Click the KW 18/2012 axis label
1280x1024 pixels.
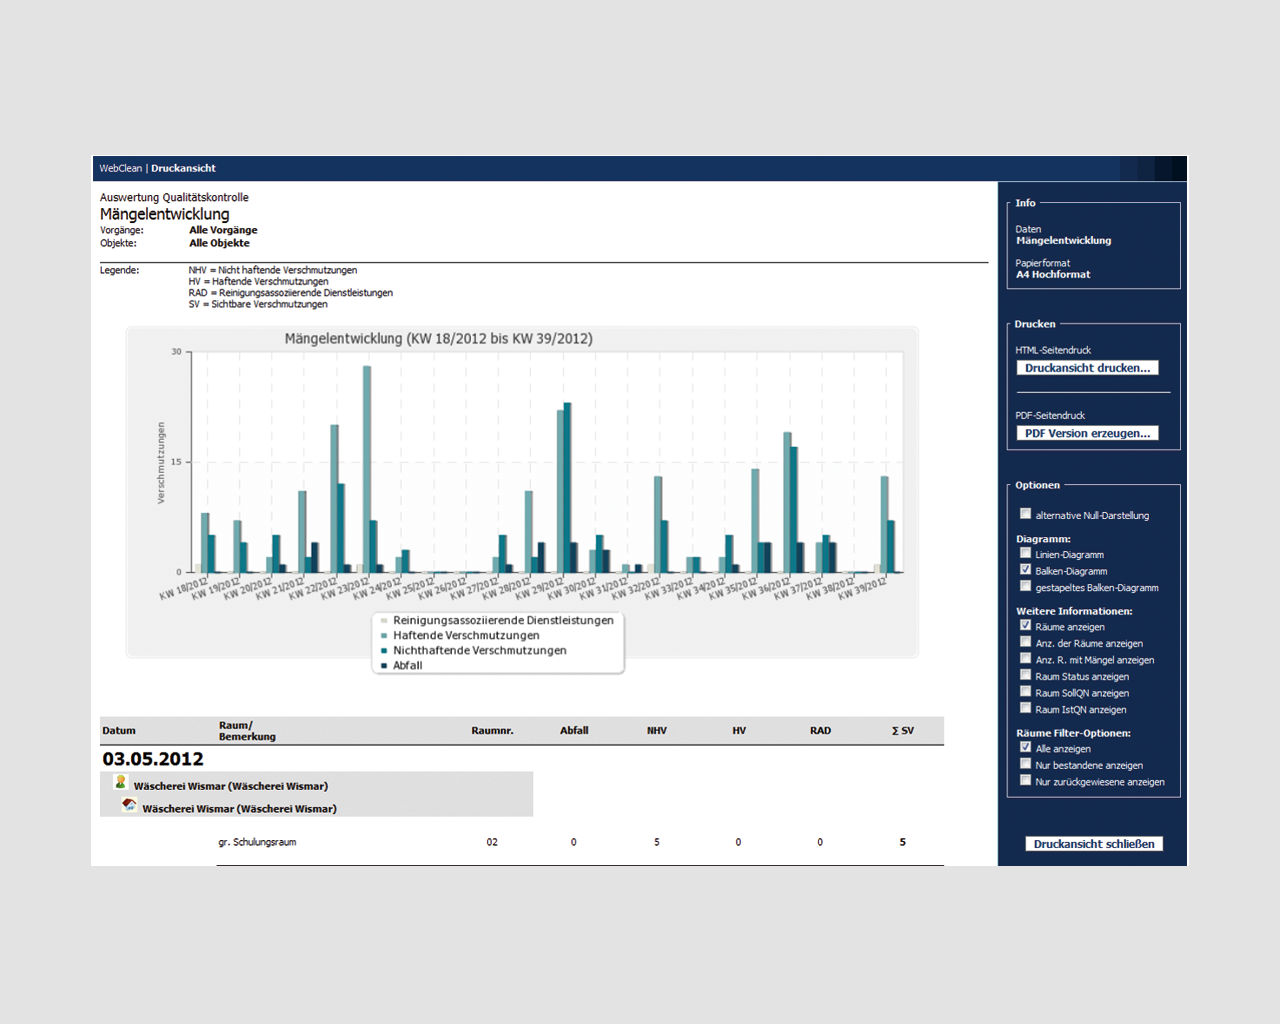(x=183, y=589)
